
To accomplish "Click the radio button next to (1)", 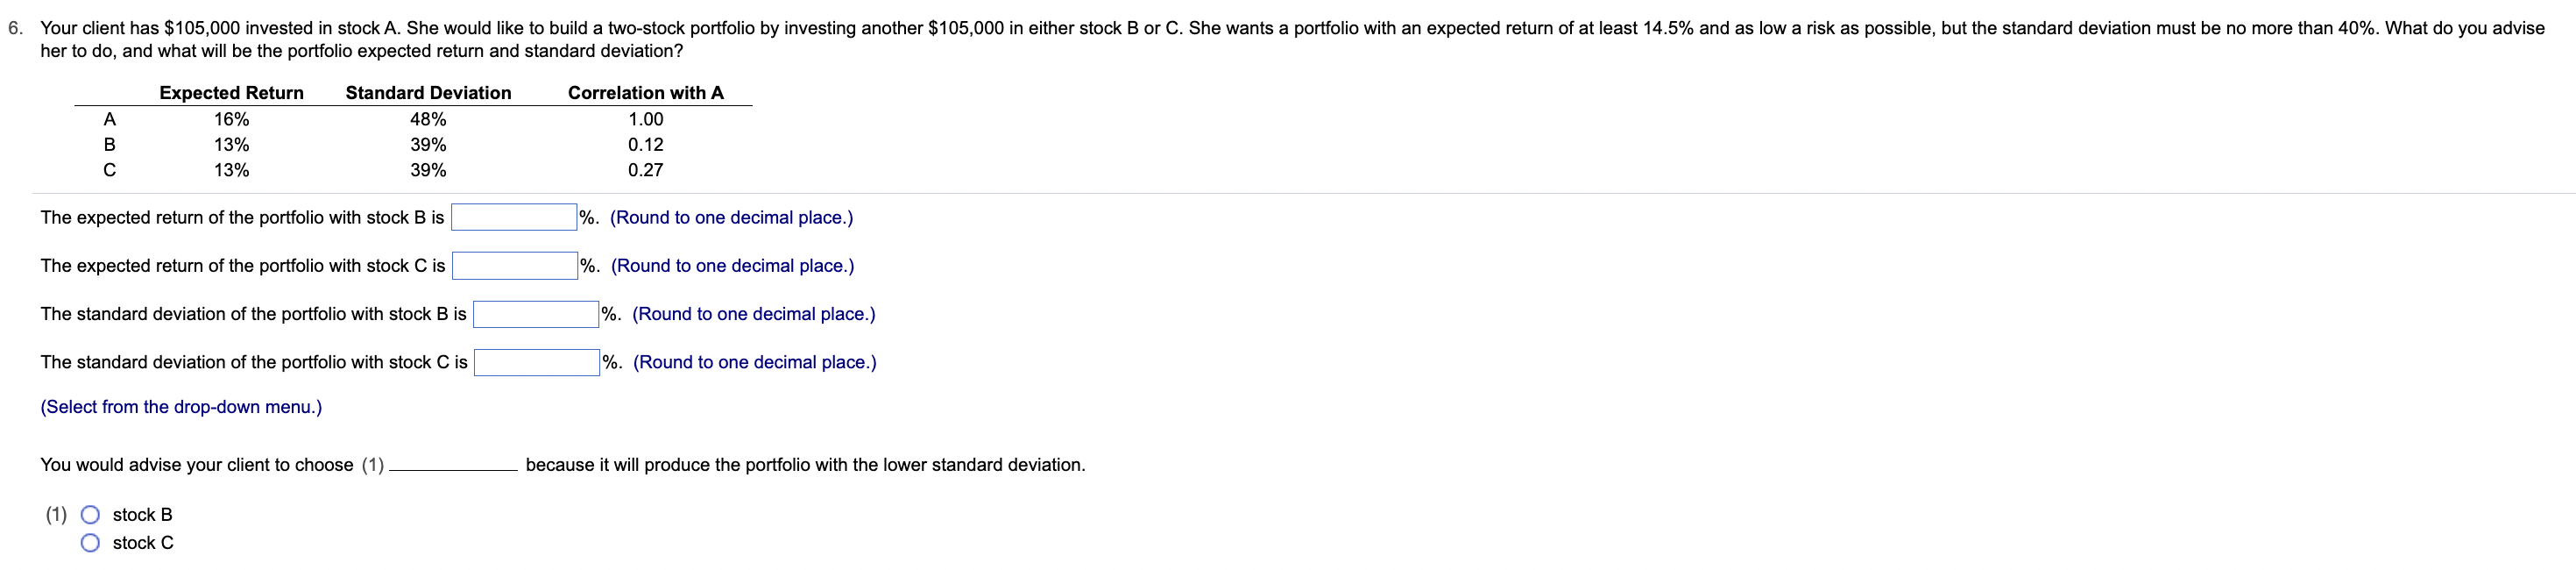I will (90, 515).
